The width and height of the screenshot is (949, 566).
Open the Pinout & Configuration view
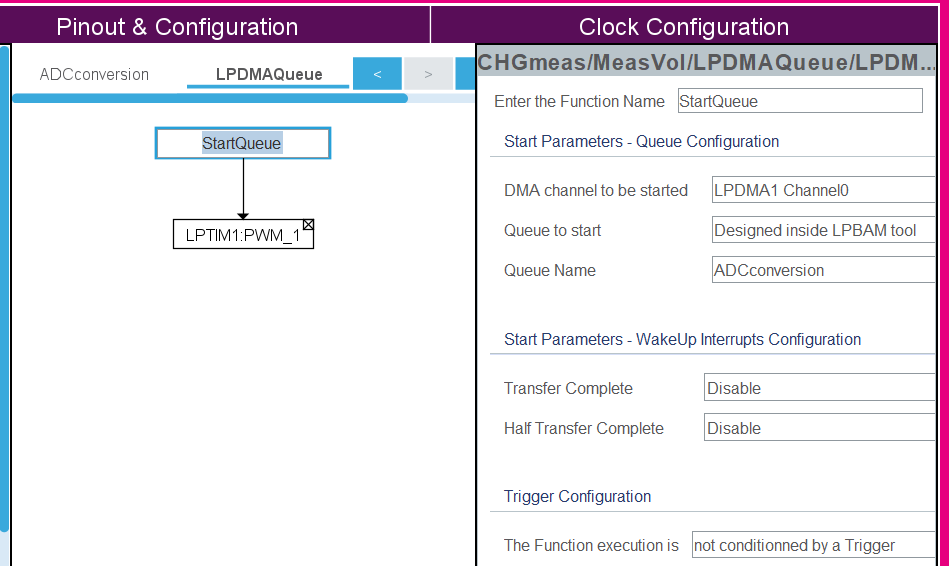point(177,27)
